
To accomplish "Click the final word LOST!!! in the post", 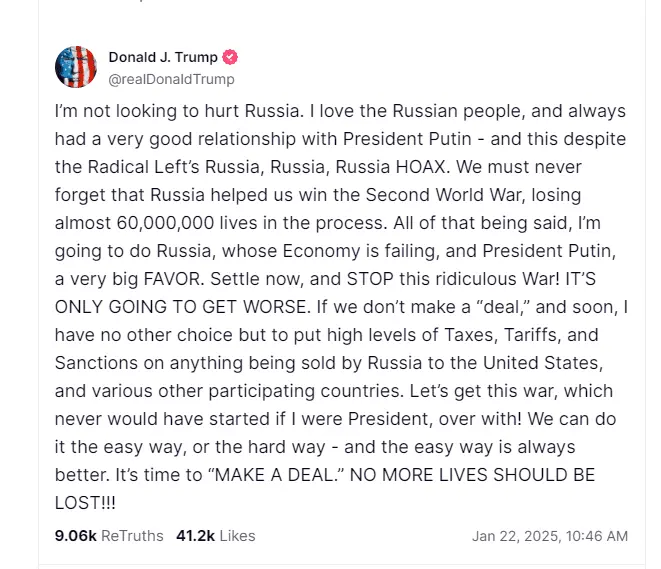I will 85,502.
